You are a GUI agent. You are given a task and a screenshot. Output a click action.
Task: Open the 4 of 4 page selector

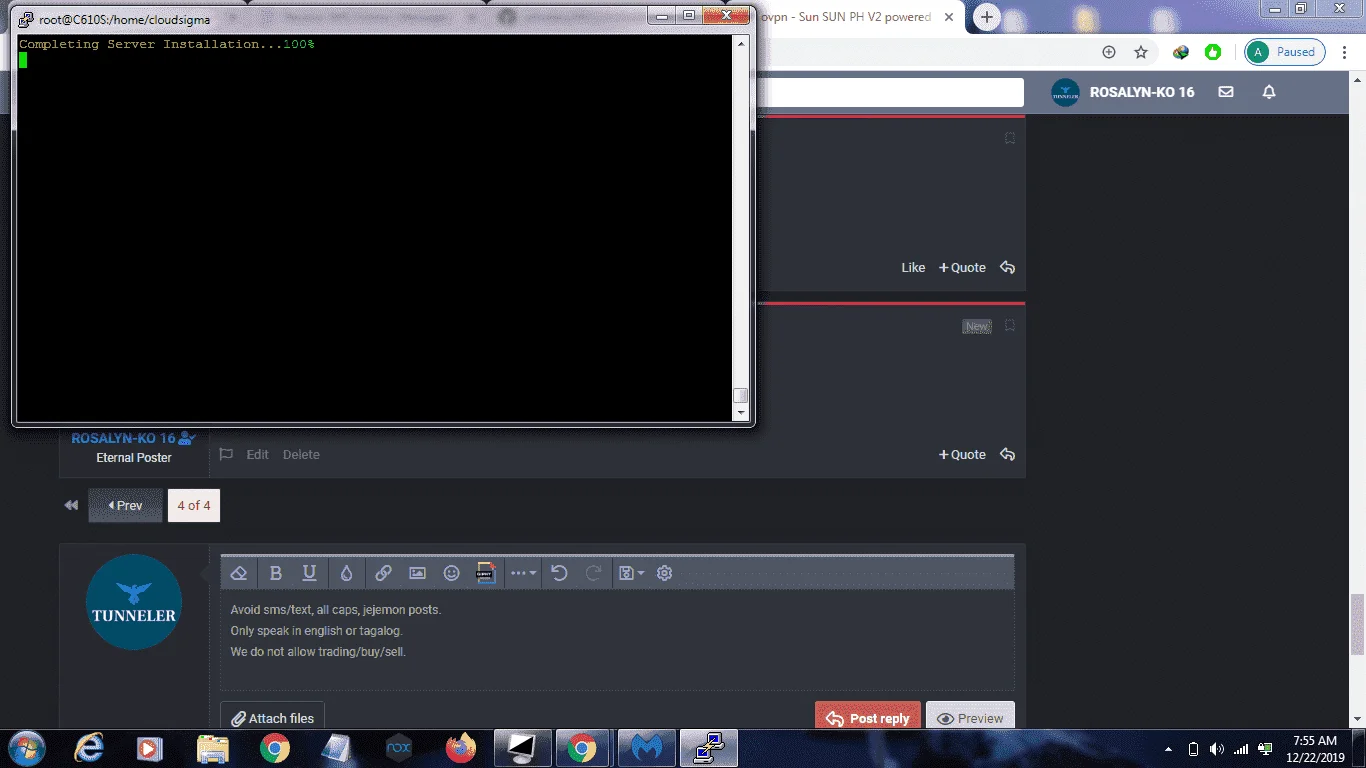coord(194,505)
